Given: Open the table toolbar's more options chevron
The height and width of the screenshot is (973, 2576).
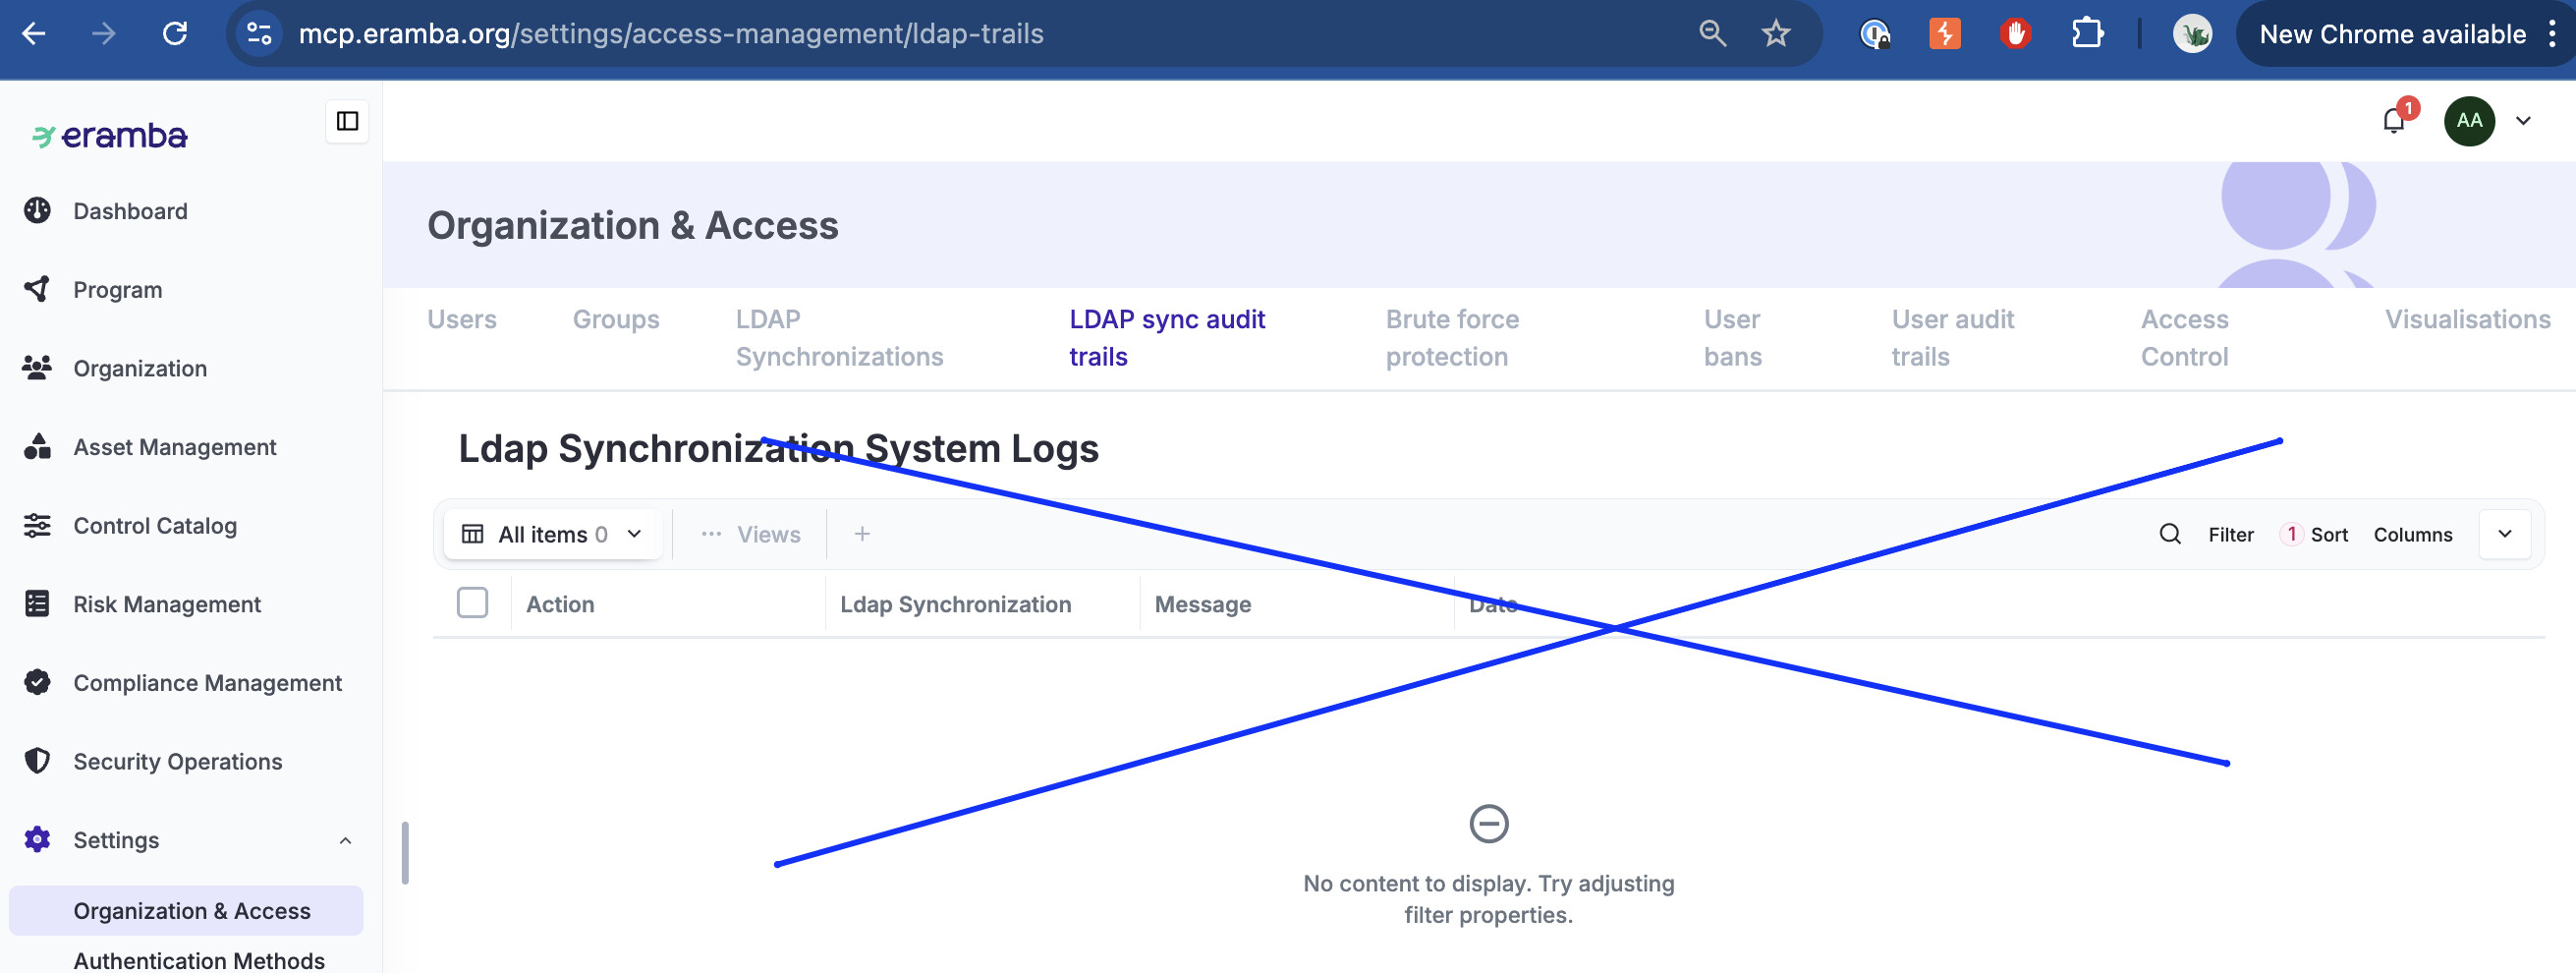Looking at the screenshot, I should click(2504, 534).
